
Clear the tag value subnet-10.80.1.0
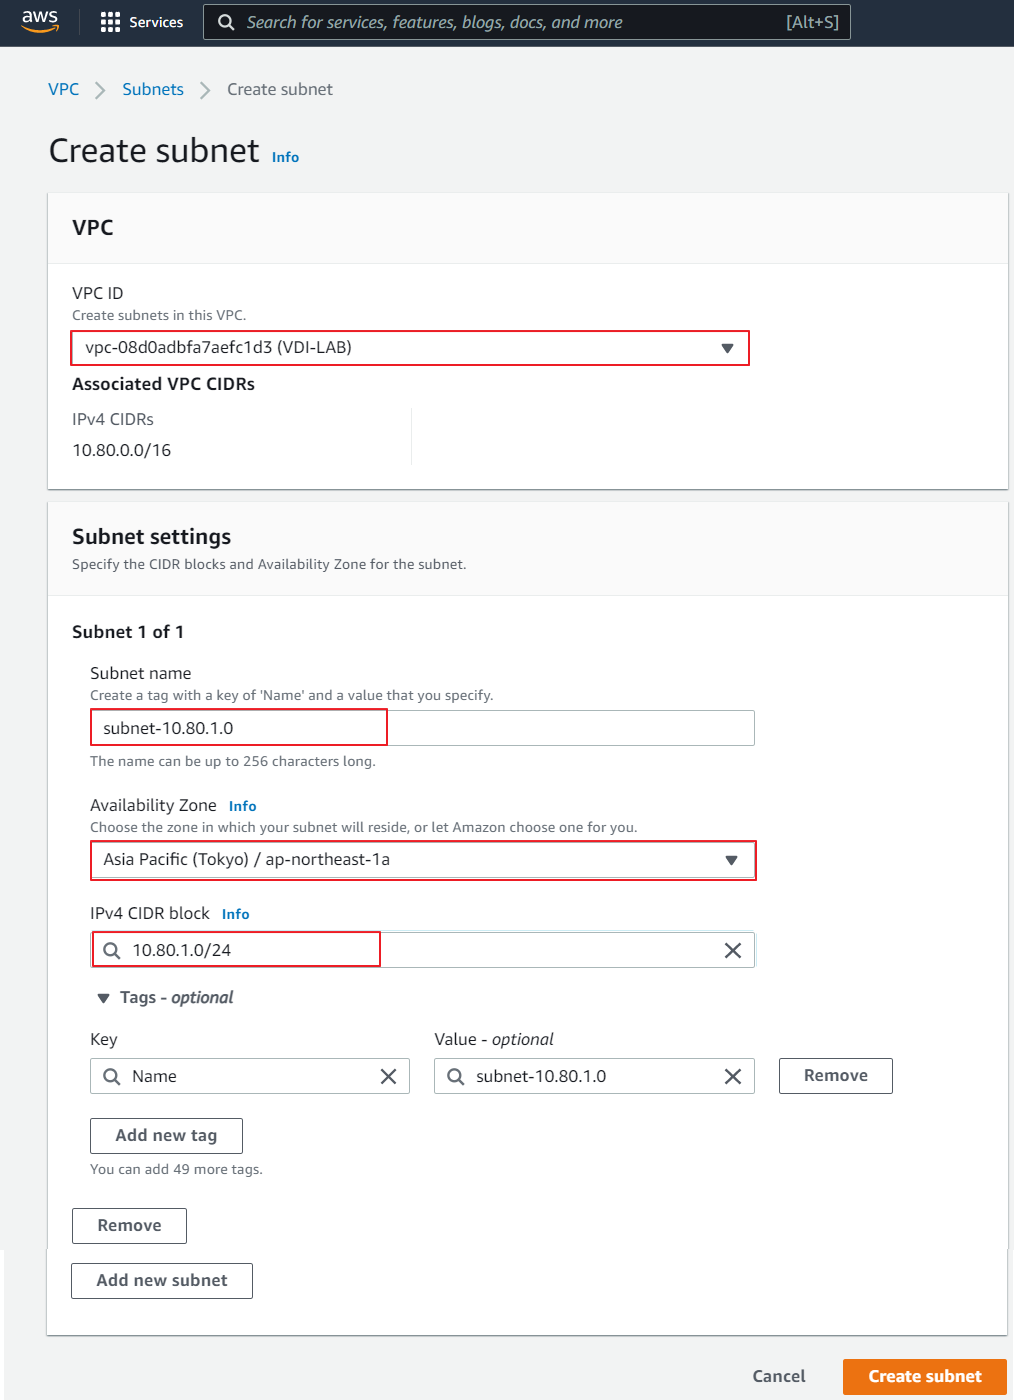pos(733,1076)
